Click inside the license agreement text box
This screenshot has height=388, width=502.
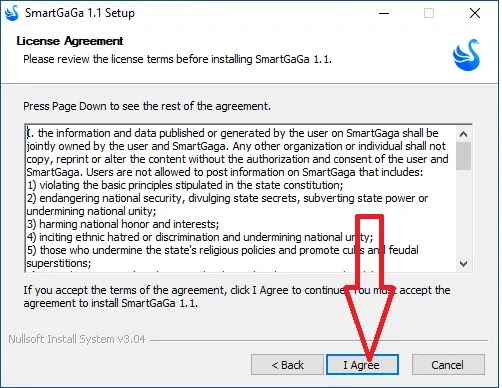pos(241,198)
